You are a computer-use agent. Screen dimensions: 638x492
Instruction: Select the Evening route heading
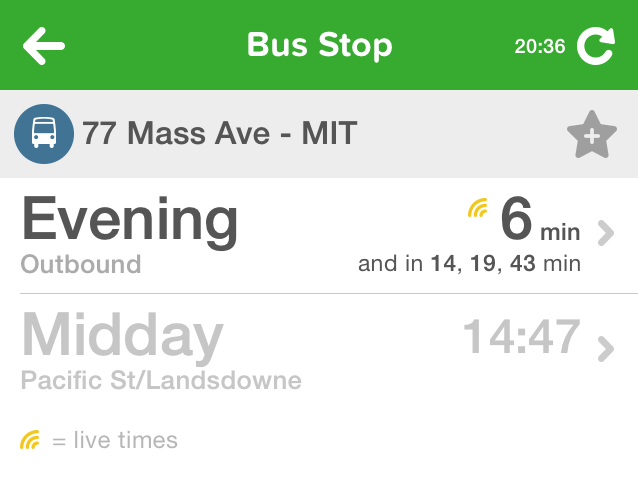(130, 220)
